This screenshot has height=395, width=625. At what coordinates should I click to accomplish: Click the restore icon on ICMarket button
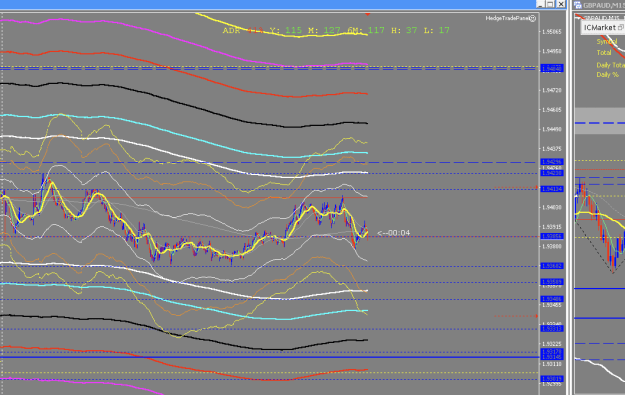tap(620, 28)
